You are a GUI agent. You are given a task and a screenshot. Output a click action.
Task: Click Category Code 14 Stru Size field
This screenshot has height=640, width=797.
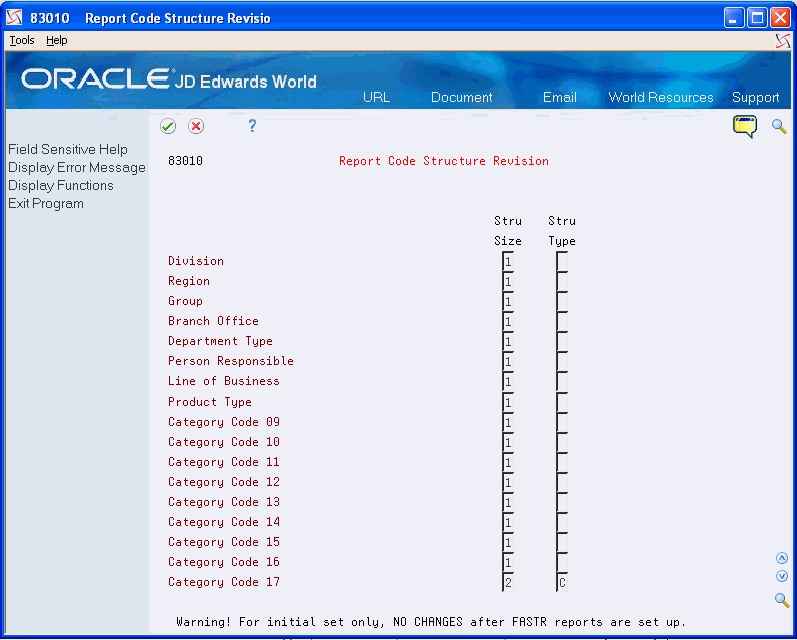(508, 523)
